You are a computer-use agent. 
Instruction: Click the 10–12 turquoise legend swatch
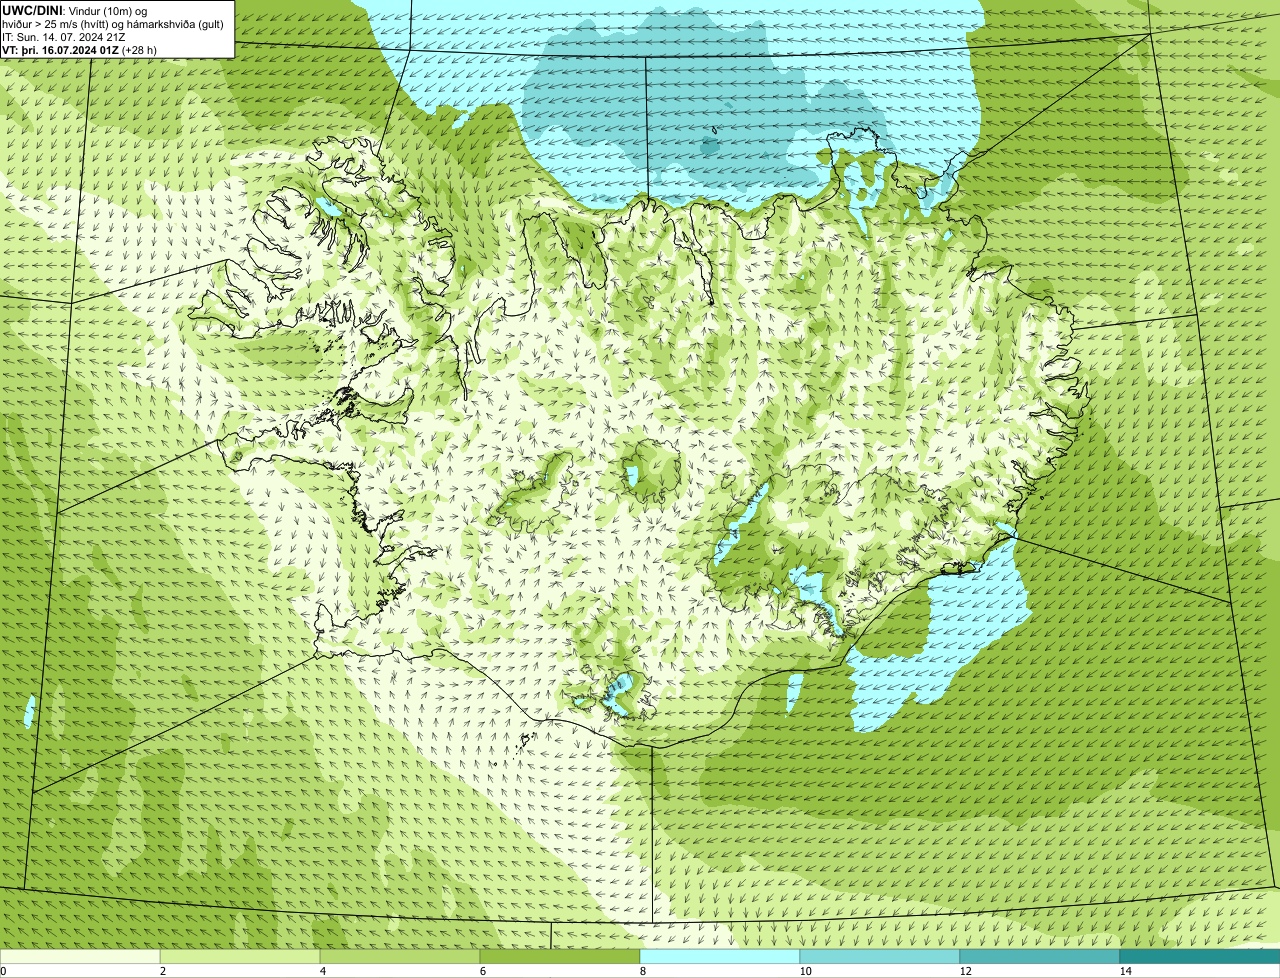coord(880,956)
